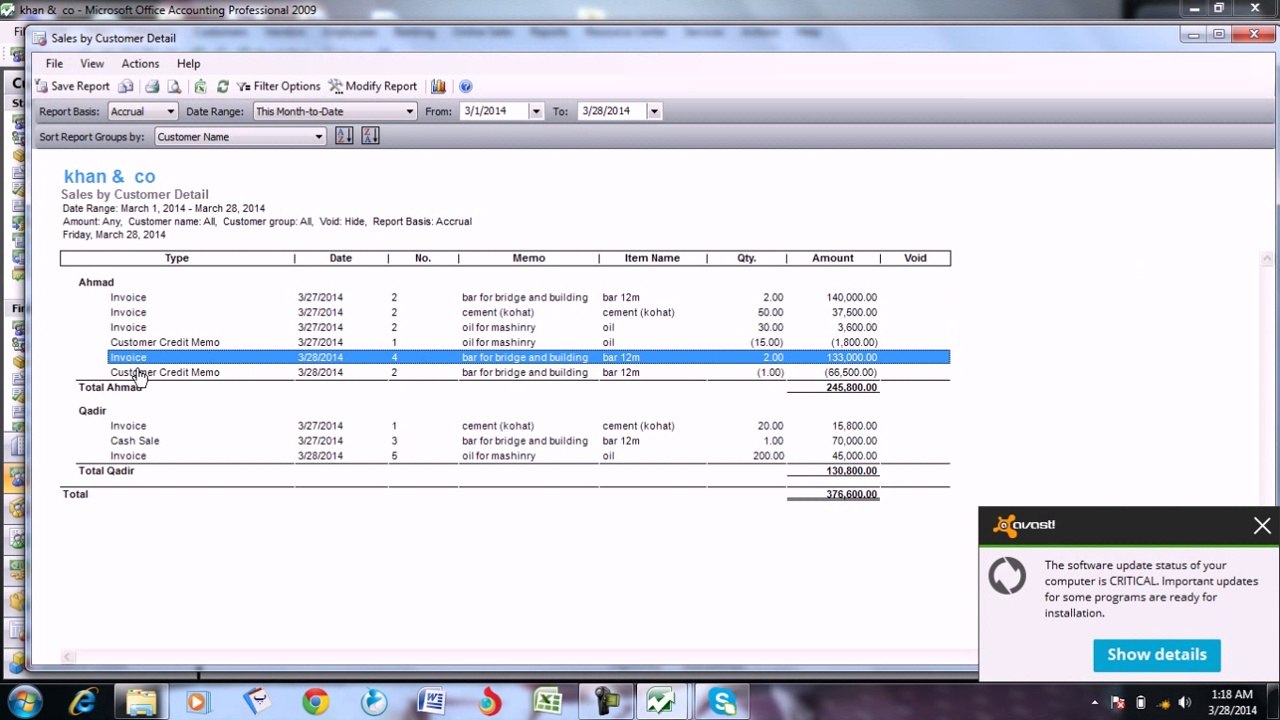Click the Save Report toolbar button
This screenshot has width=1280, height=720.
(x=72, y=87)
